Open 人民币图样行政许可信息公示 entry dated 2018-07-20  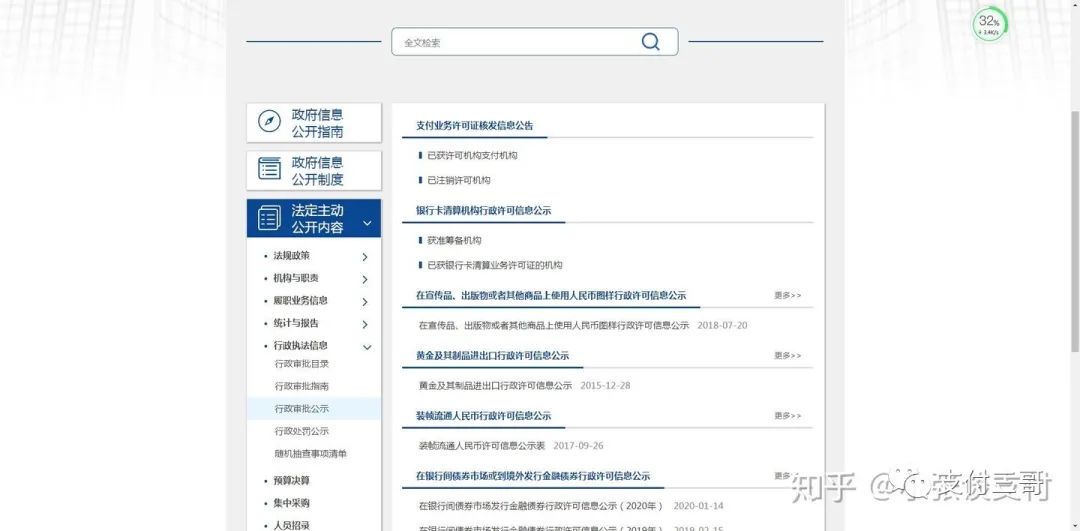coord(554,325)
